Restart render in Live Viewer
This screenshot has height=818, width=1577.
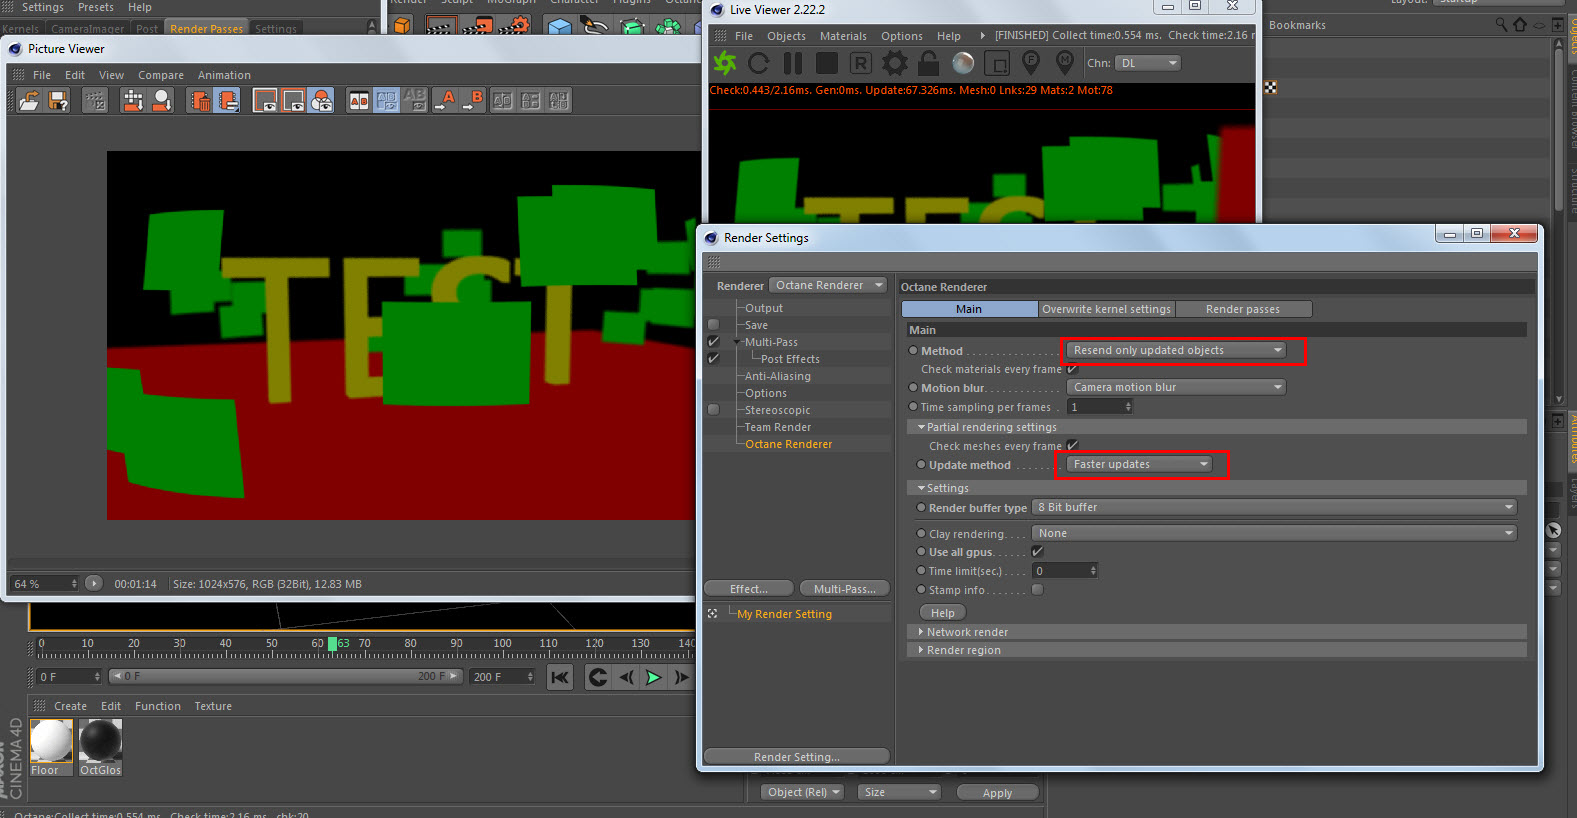(759, 64)
